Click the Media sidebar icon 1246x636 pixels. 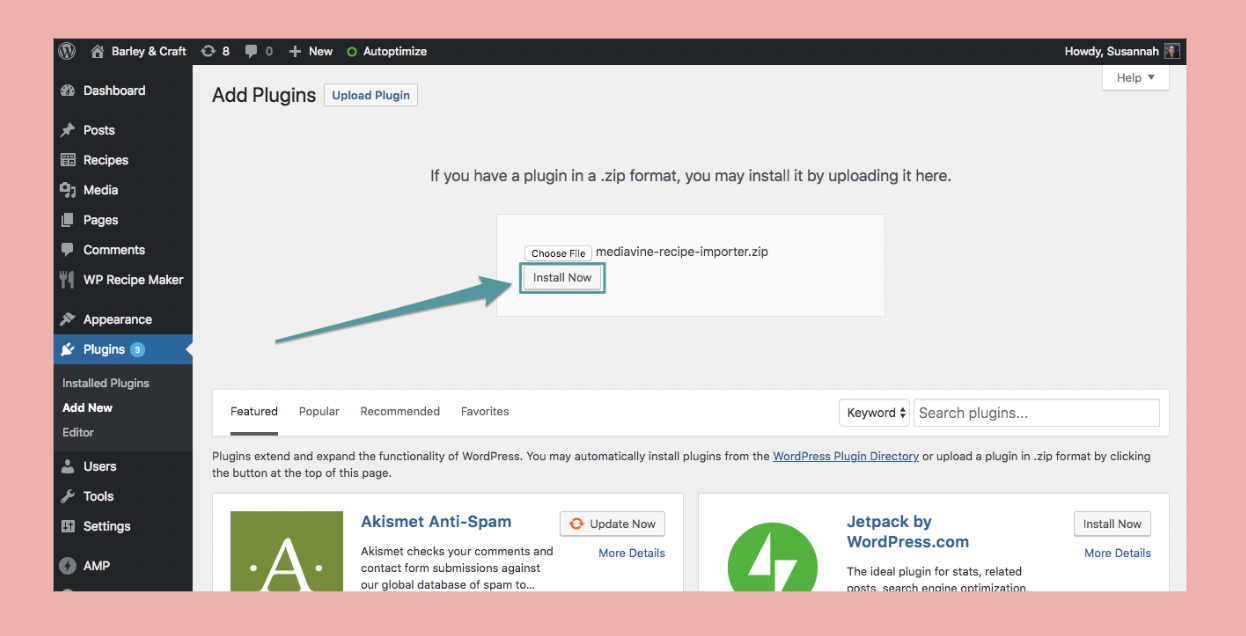pyautogui.click(x=68, y=190)
